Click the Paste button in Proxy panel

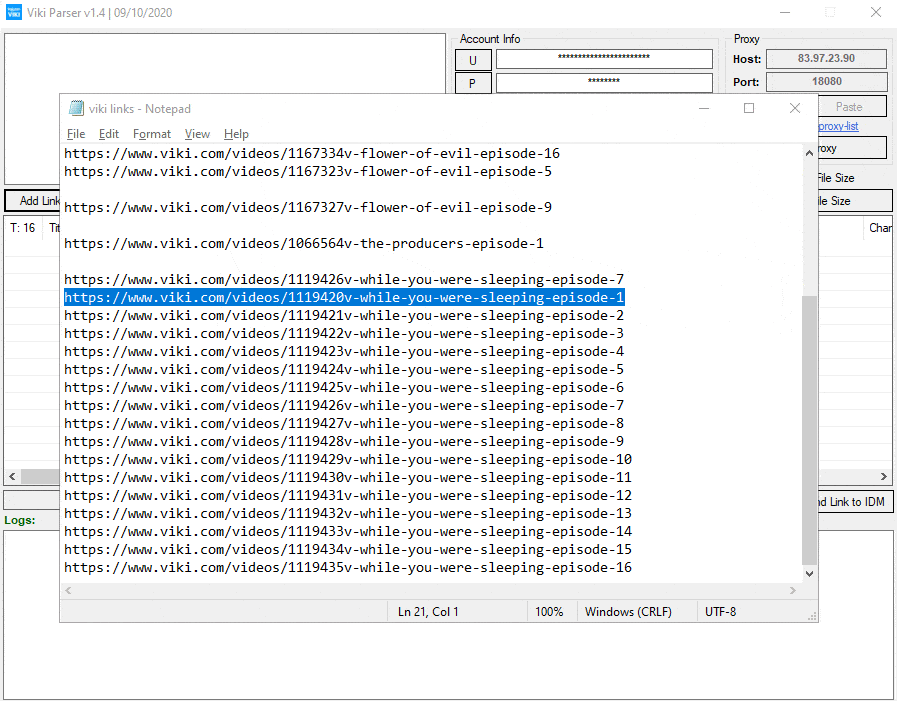[852, 107]
